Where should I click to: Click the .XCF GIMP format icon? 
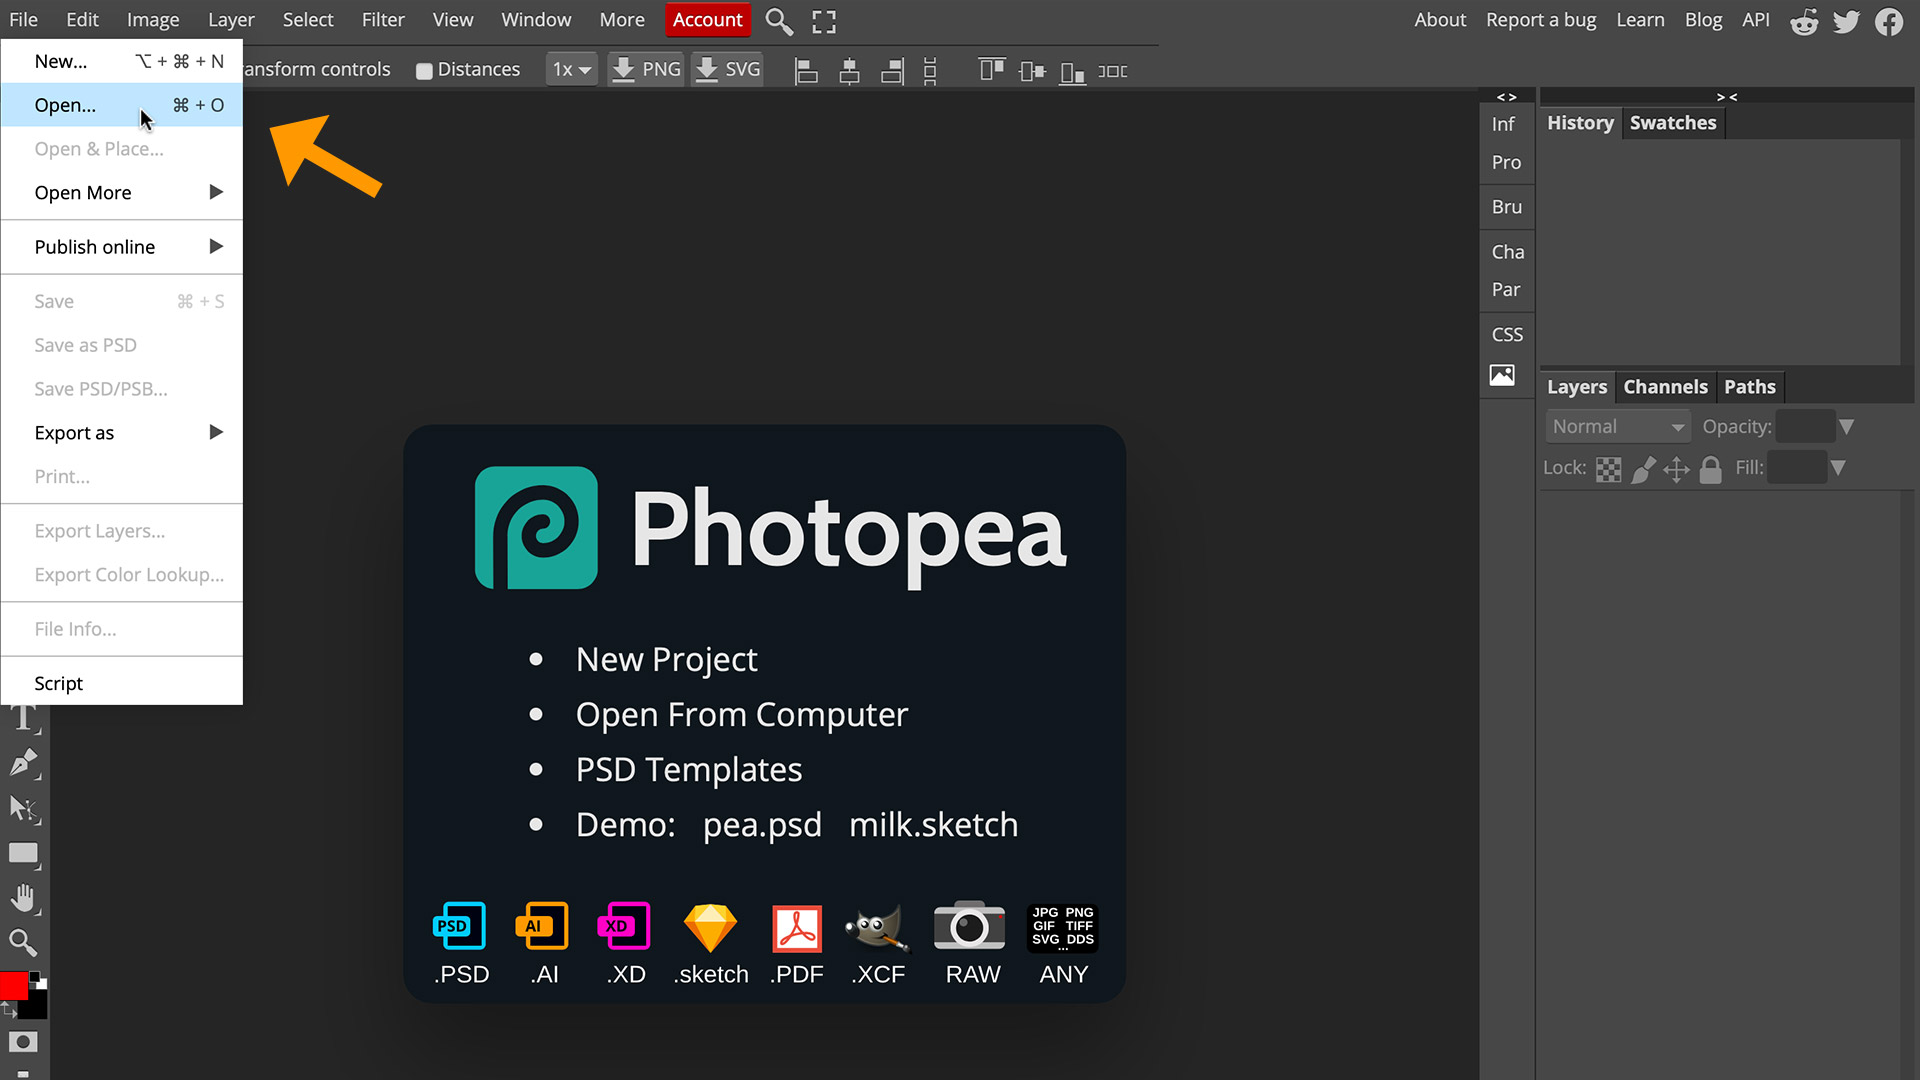pos(878,928)
